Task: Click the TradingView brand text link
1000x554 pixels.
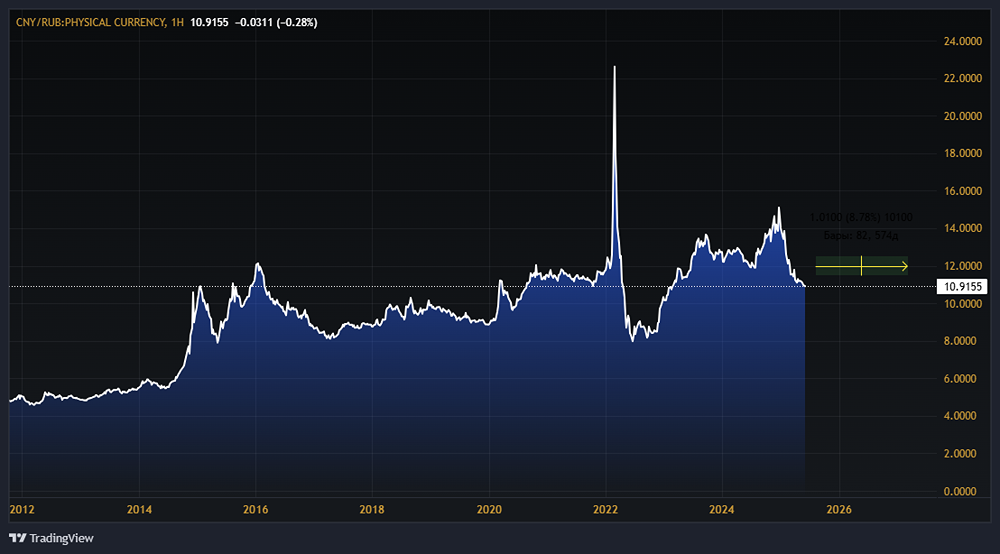Action: click(61, 538)
